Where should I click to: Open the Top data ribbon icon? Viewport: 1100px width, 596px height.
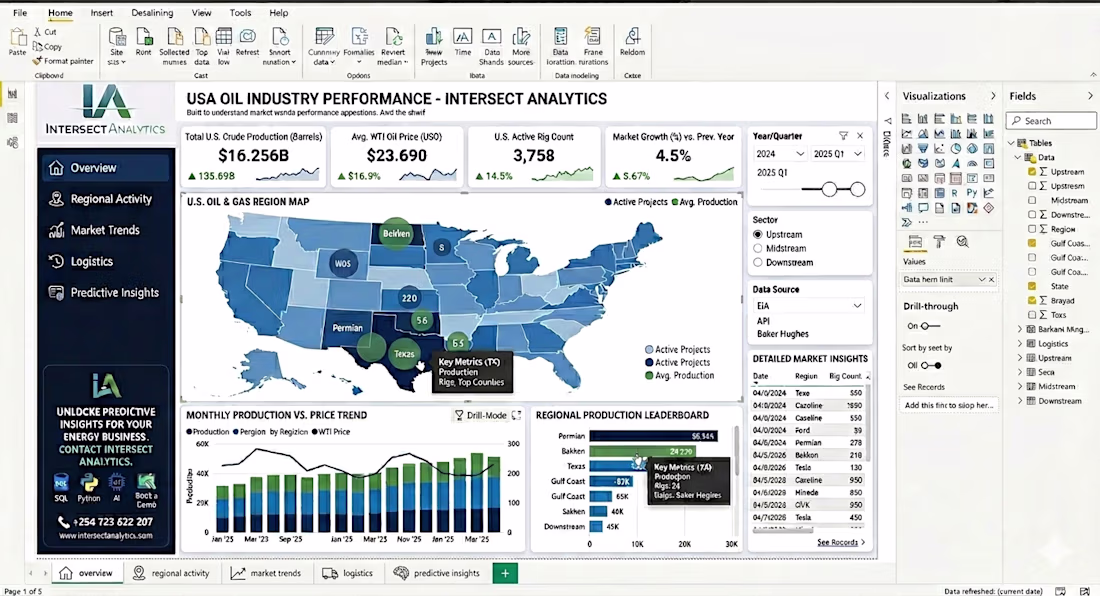[201, 36]
